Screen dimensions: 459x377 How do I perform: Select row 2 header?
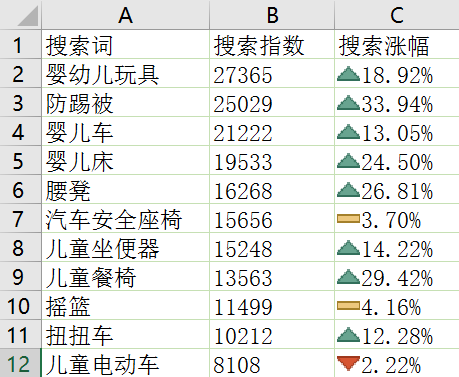pos(20,73)
